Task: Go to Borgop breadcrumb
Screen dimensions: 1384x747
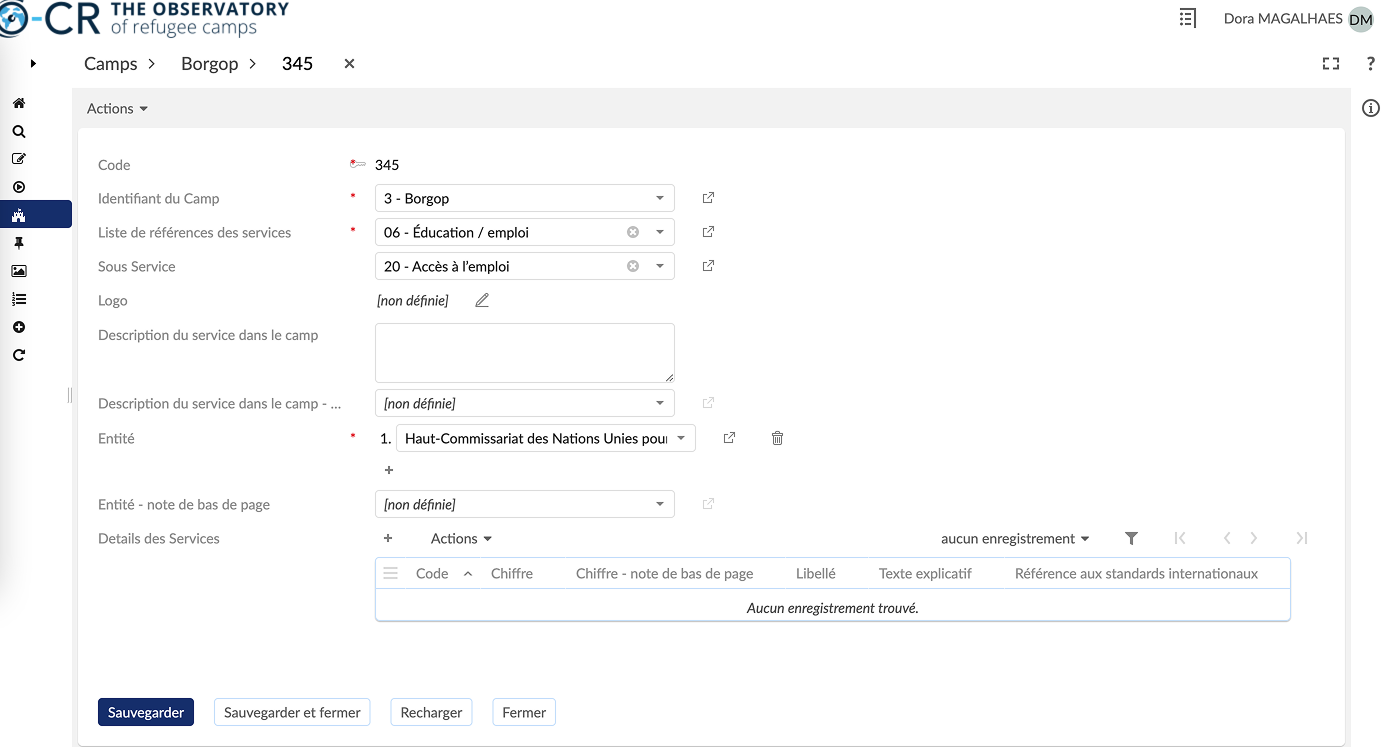Action: [x=210, y=64]
